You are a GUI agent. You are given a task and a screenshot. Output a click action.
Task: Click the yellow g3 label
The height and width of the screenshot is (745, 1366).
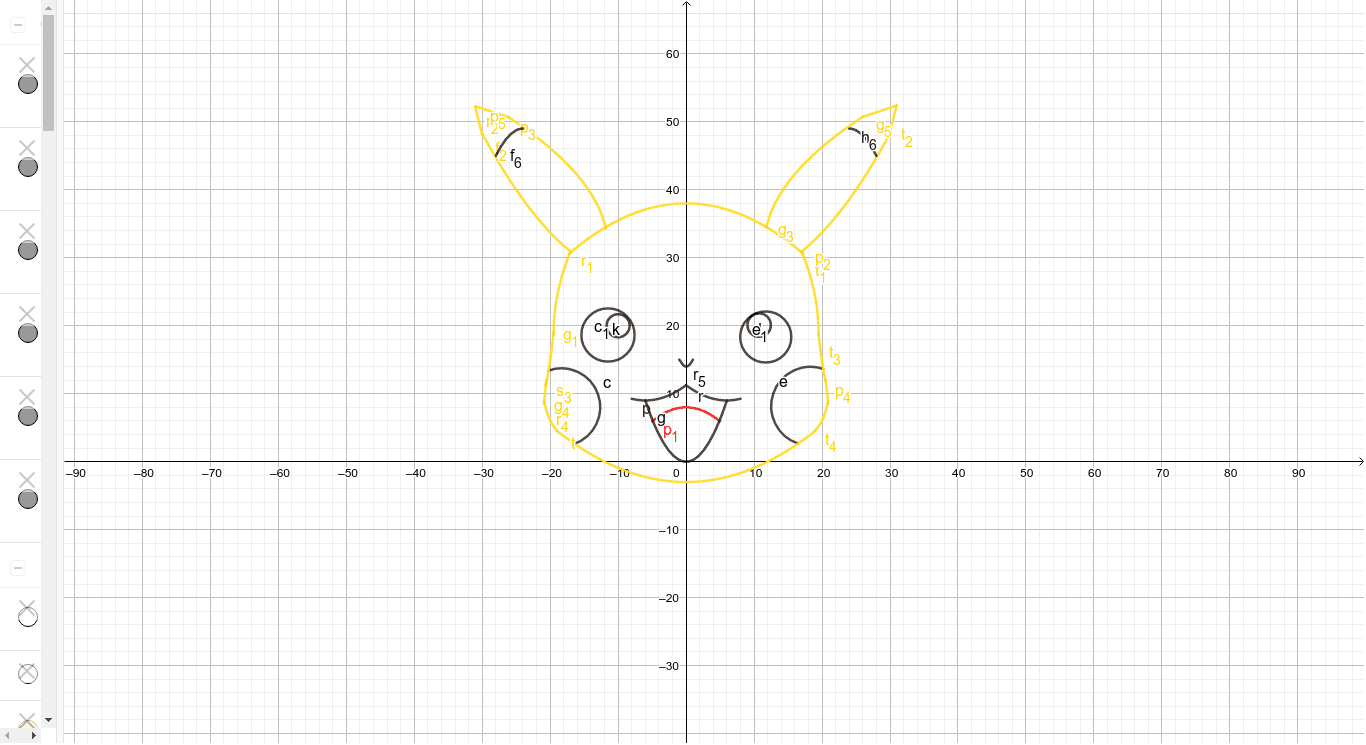pos(785,234)
